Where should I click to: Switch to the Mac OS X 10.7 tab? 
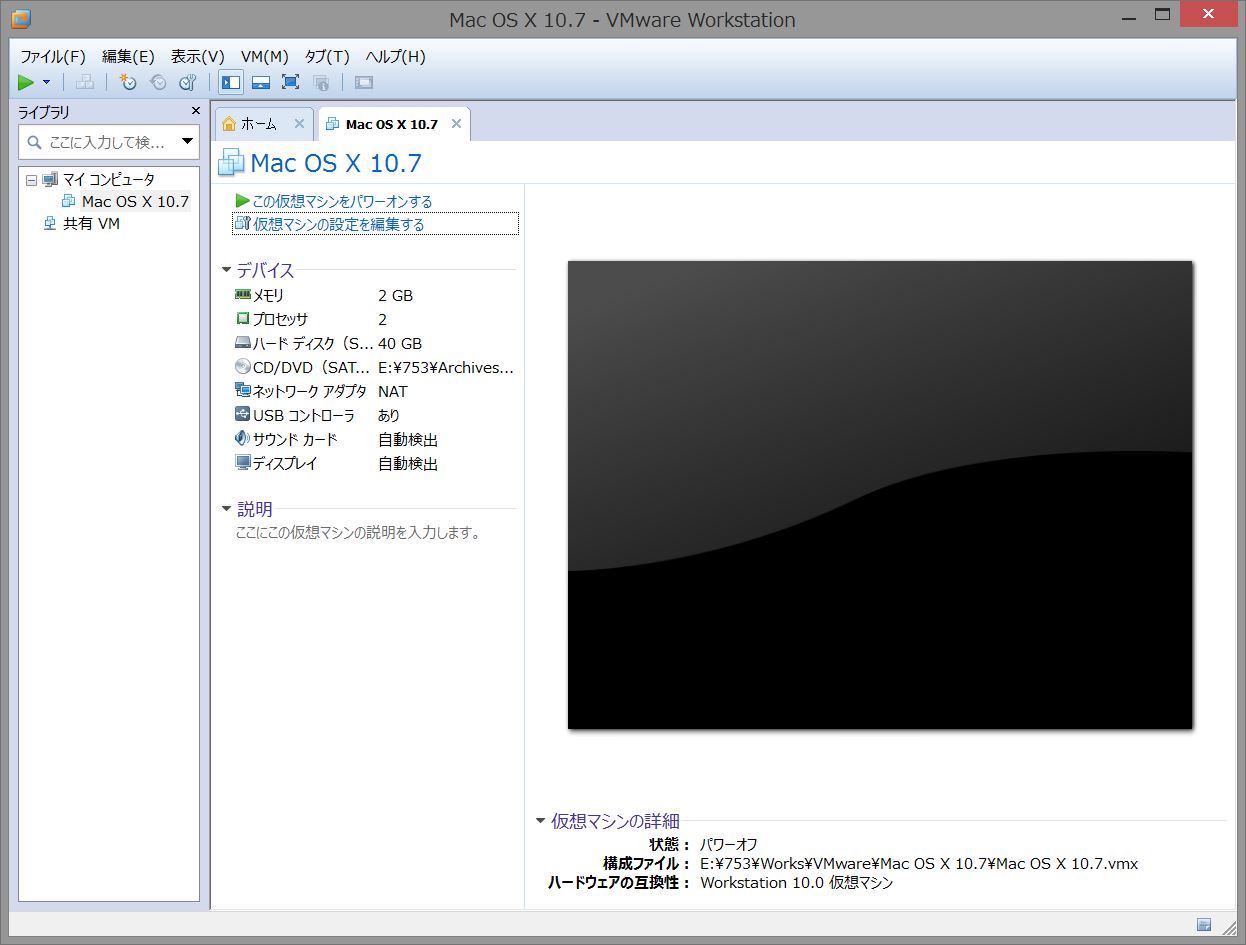[392, 124]
